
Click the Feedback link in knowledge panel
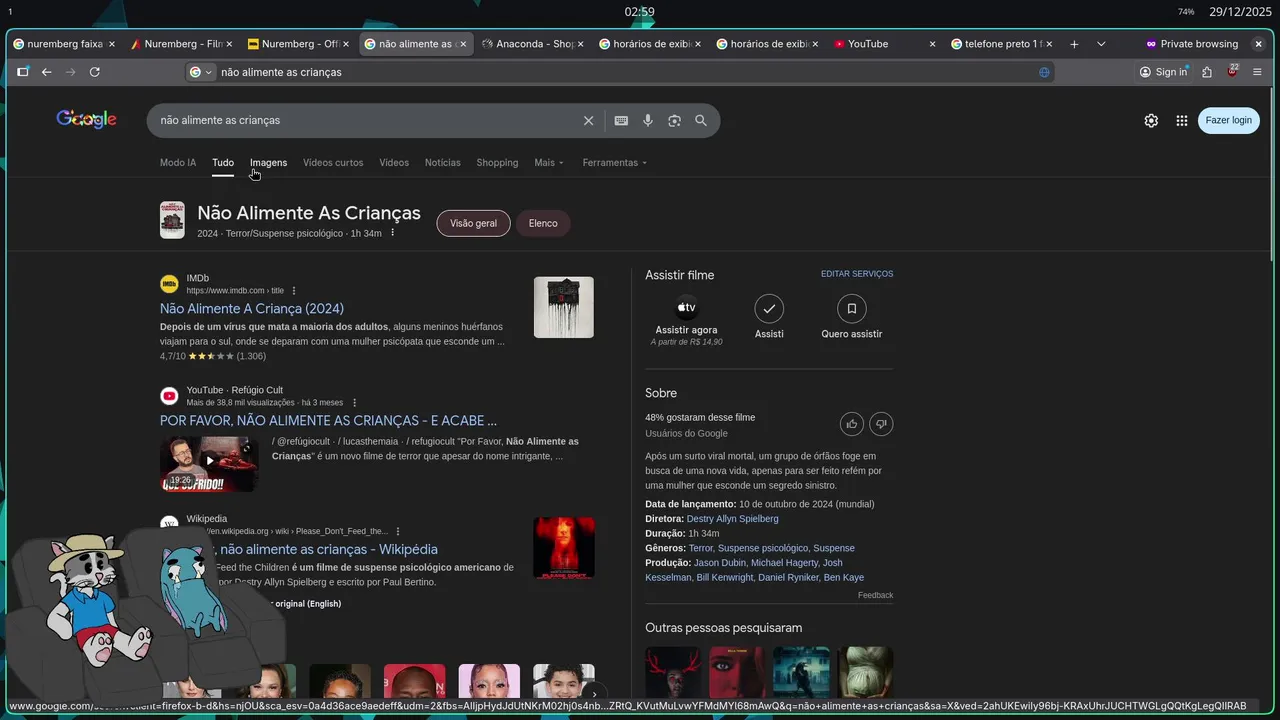[875, 595]
